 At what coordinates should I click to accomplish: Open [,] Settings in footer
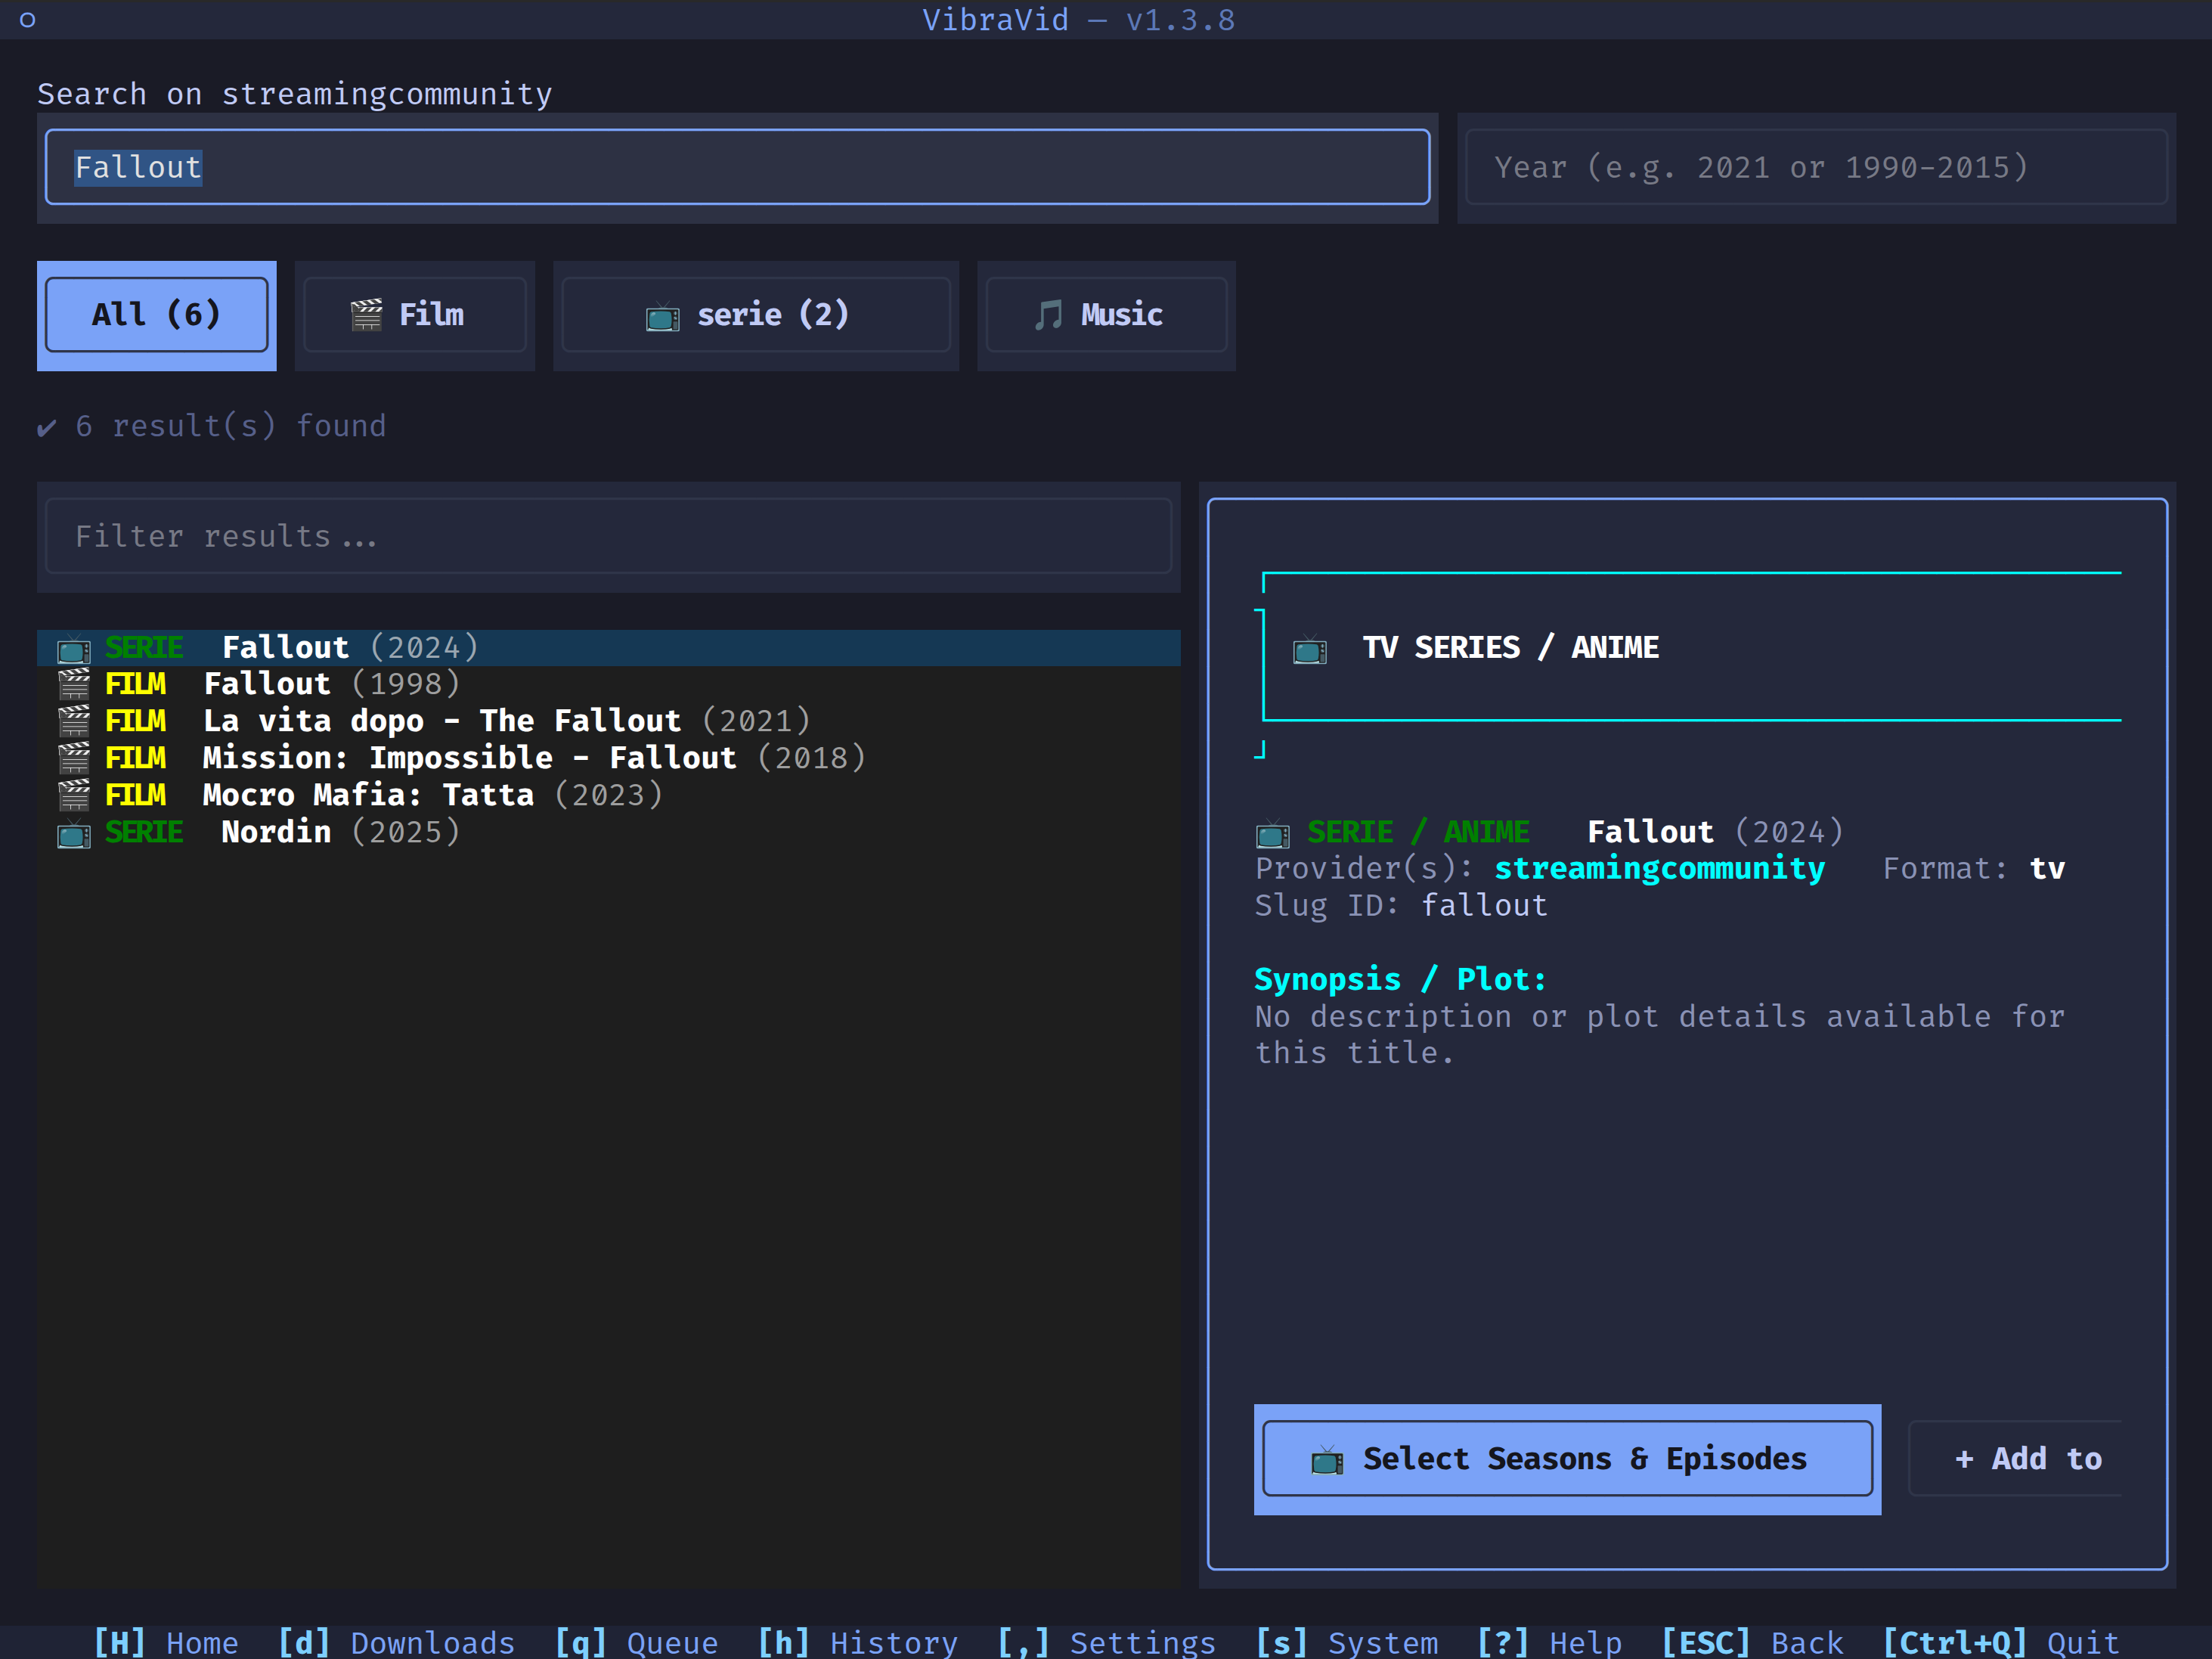(x=1106, y=1642)
